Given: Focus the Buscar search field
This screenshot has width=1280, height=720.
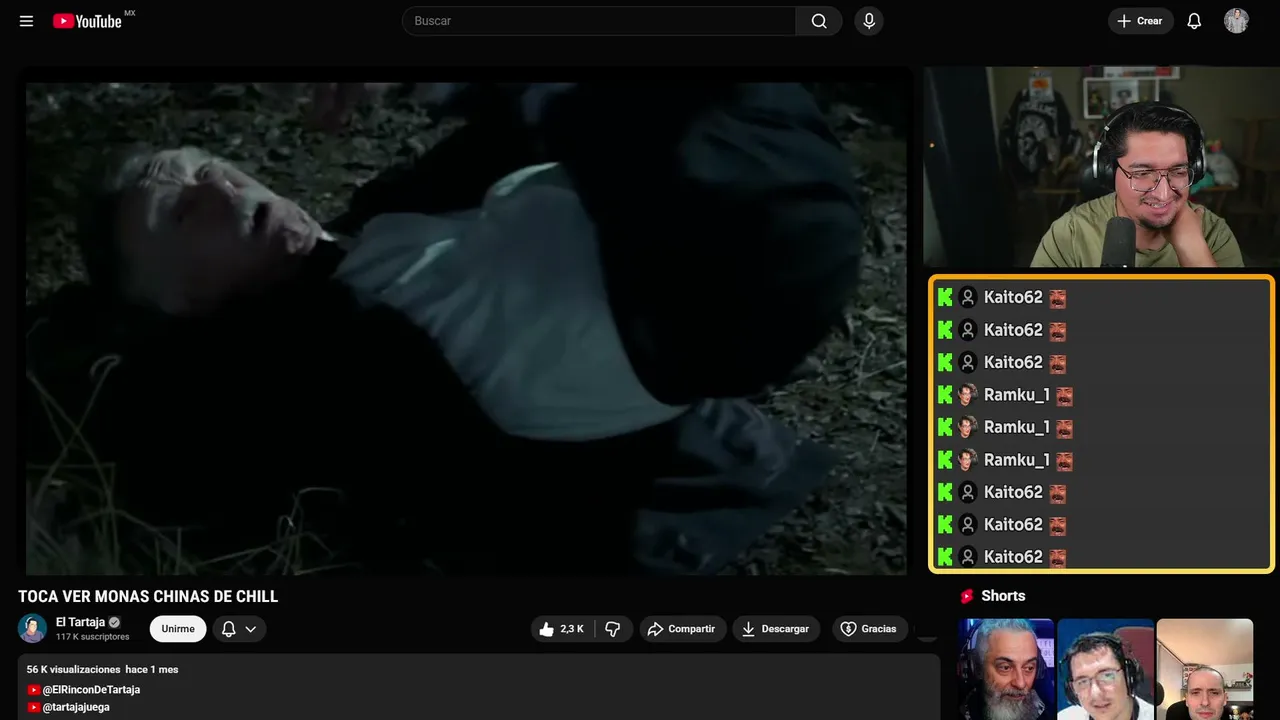Looking at the screenshot, I should coord(599,21).
